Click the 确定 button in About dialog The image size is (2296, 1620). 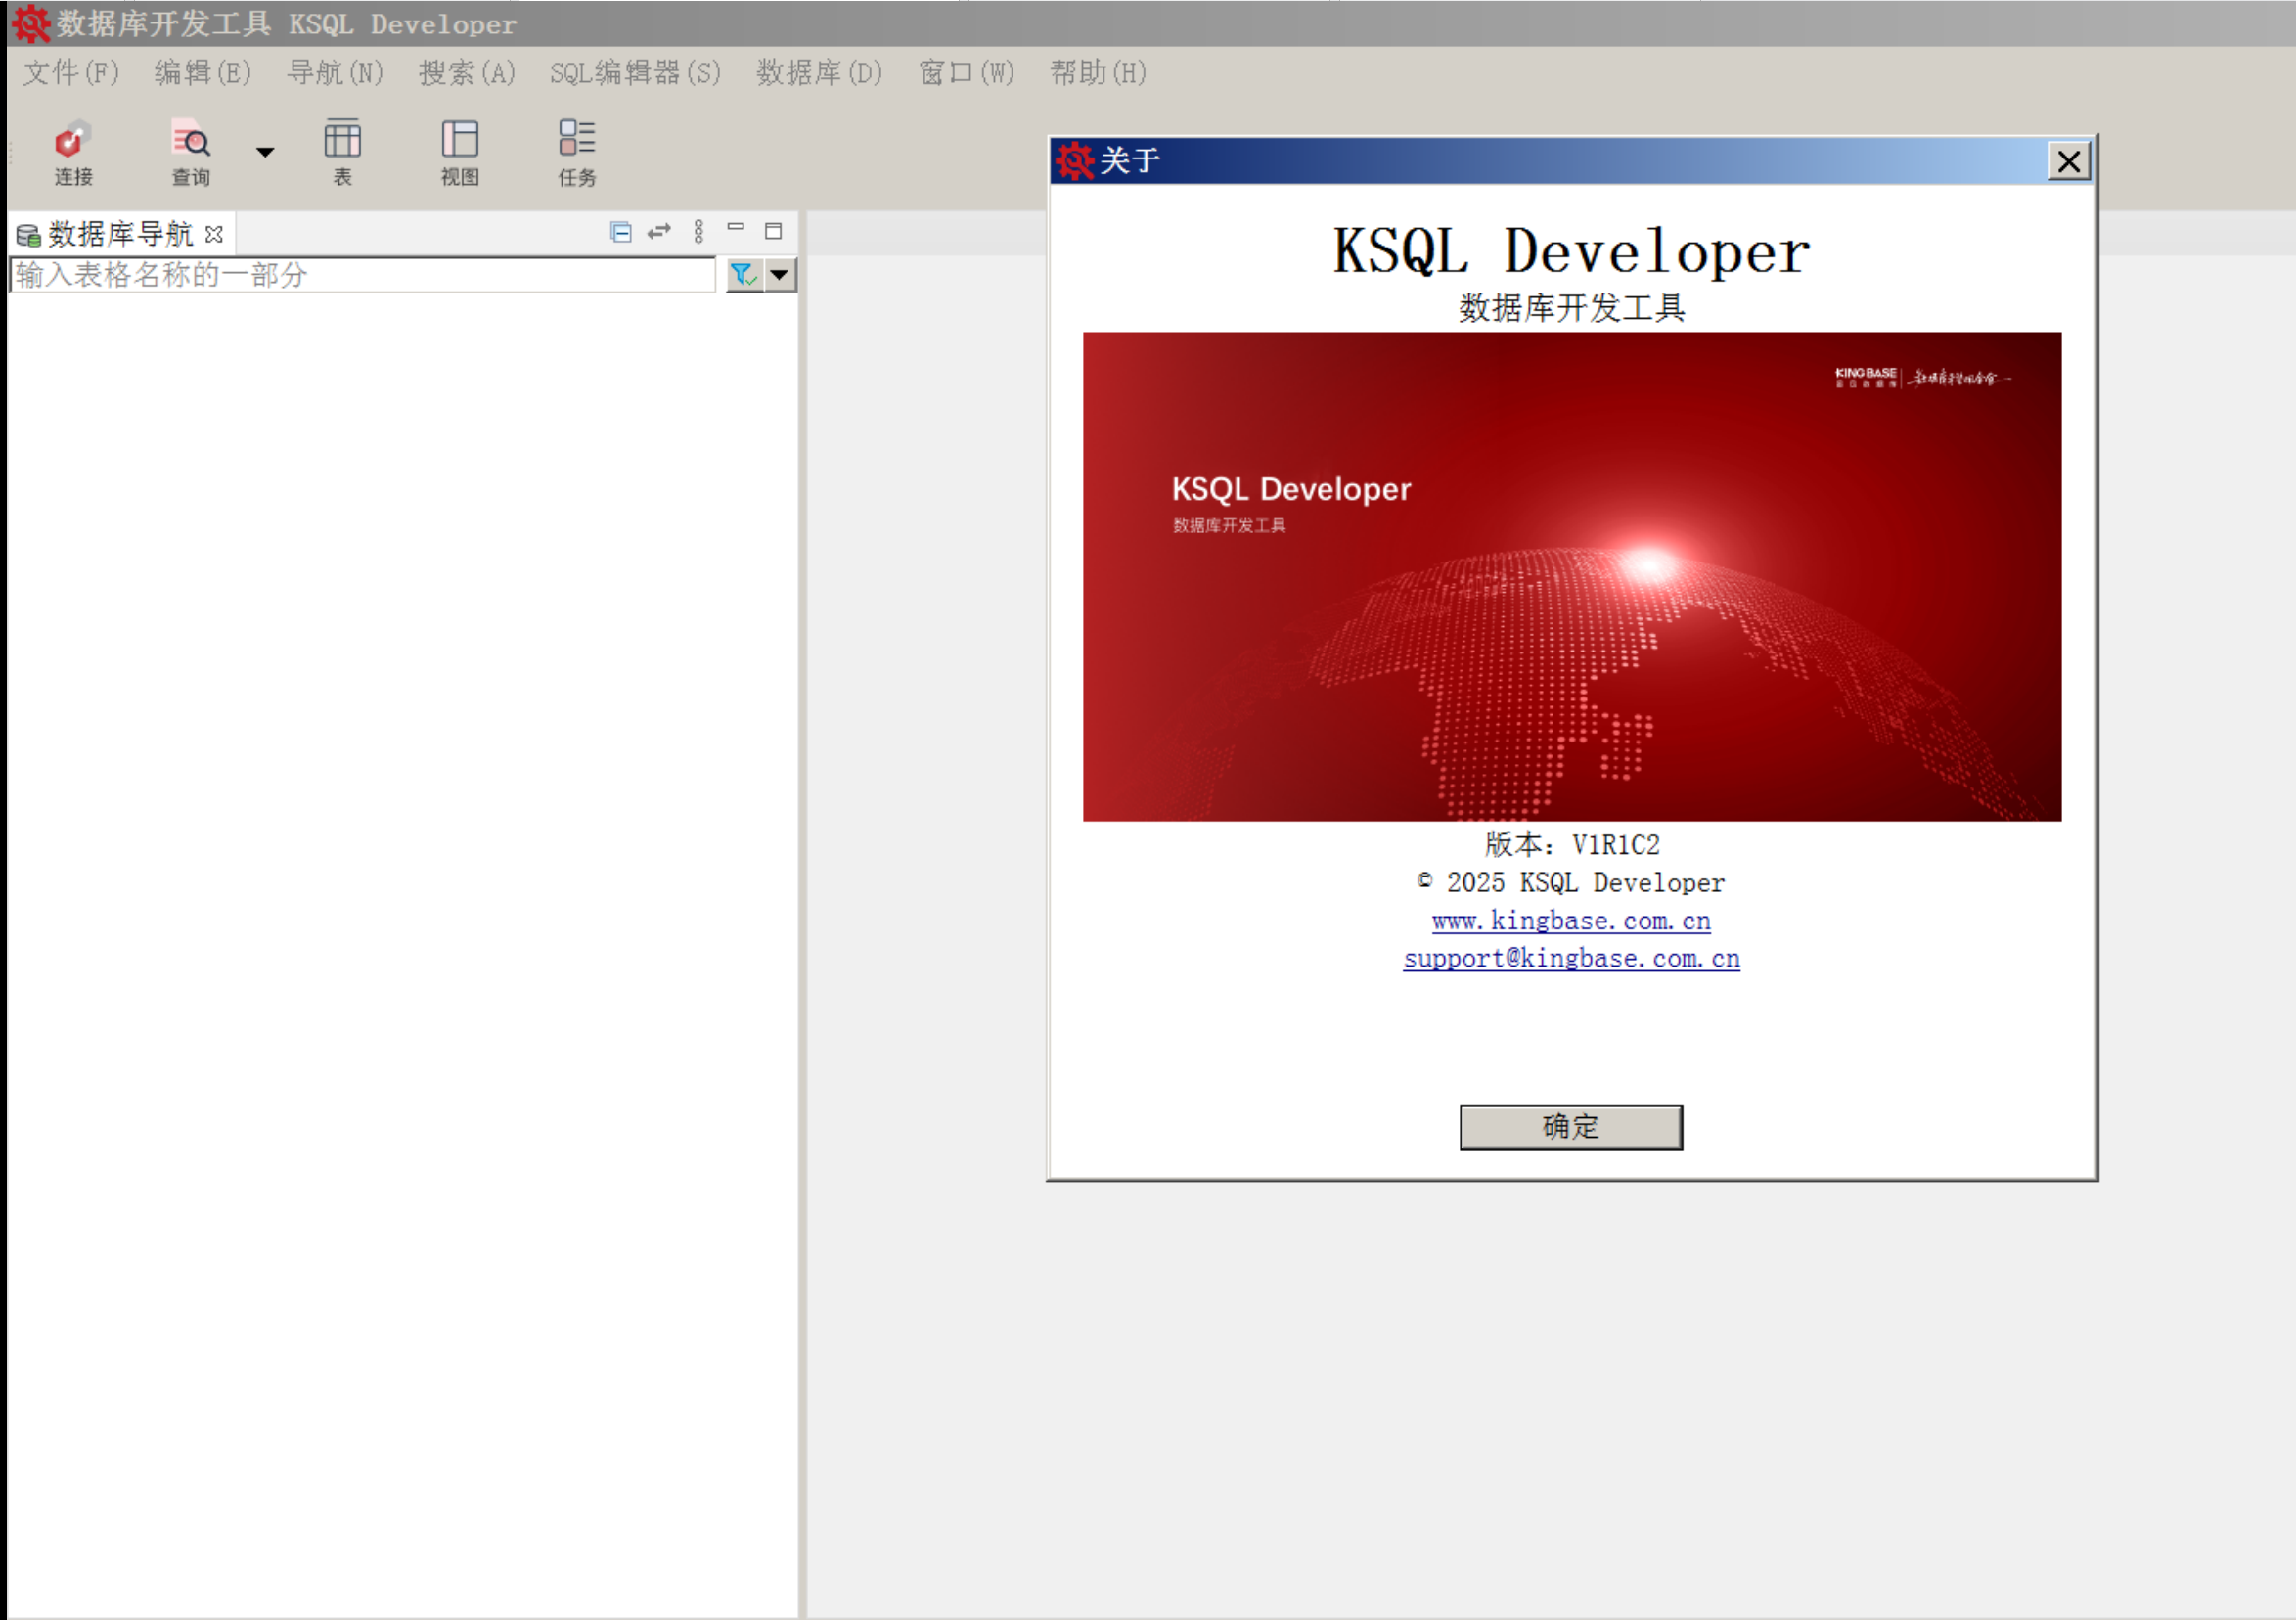tap(1570, 1127)
